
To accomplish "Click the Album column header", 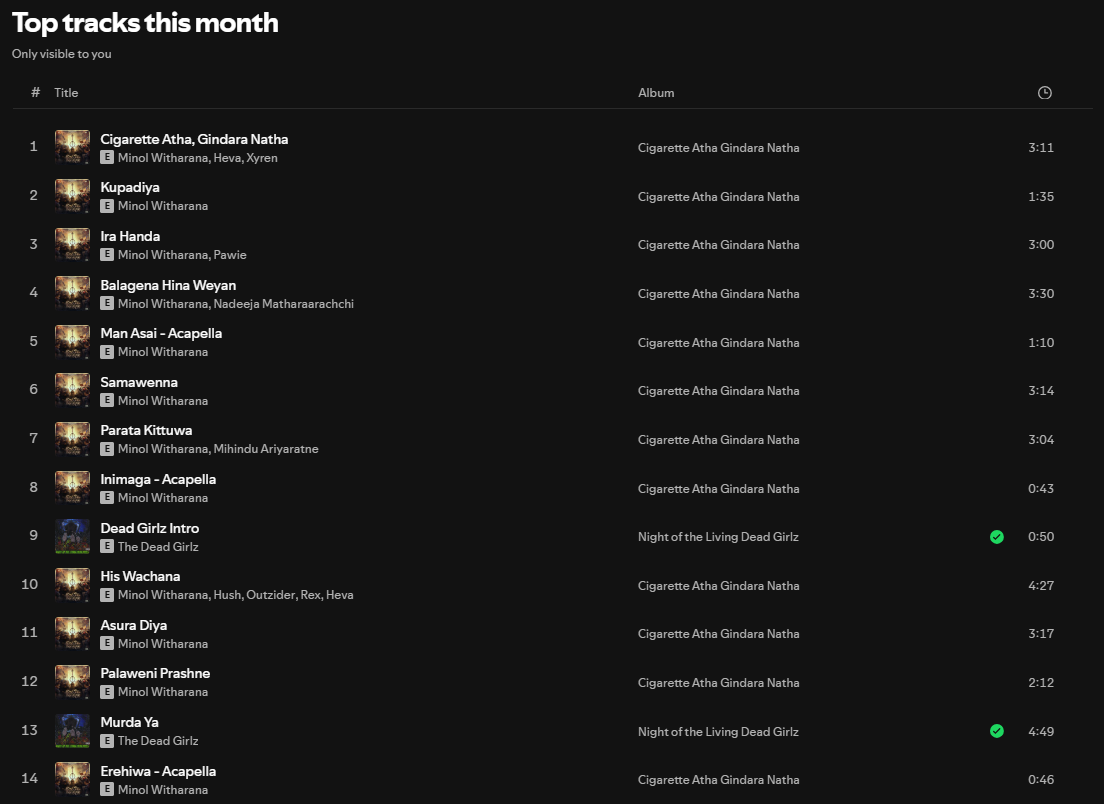I will click(656, 93).
